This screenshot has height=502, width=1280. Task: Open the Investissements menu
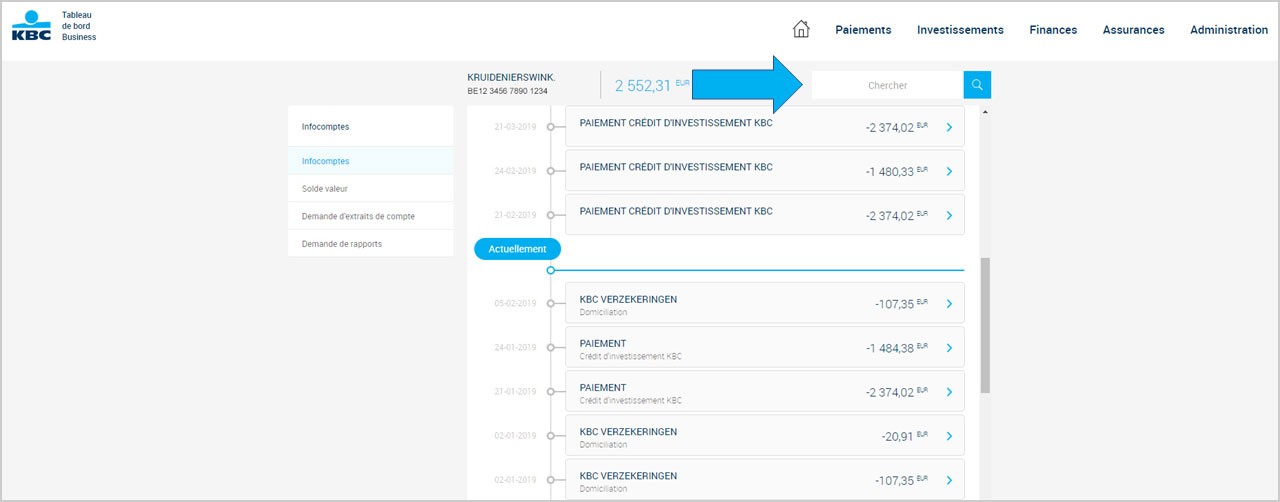click(960, 30)
